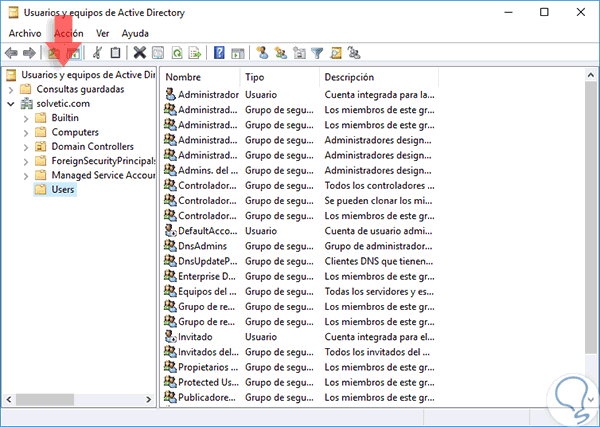600x427 pixels.
Task: Create a new organizational unit from the toolbar
Action: coord(299,53)
